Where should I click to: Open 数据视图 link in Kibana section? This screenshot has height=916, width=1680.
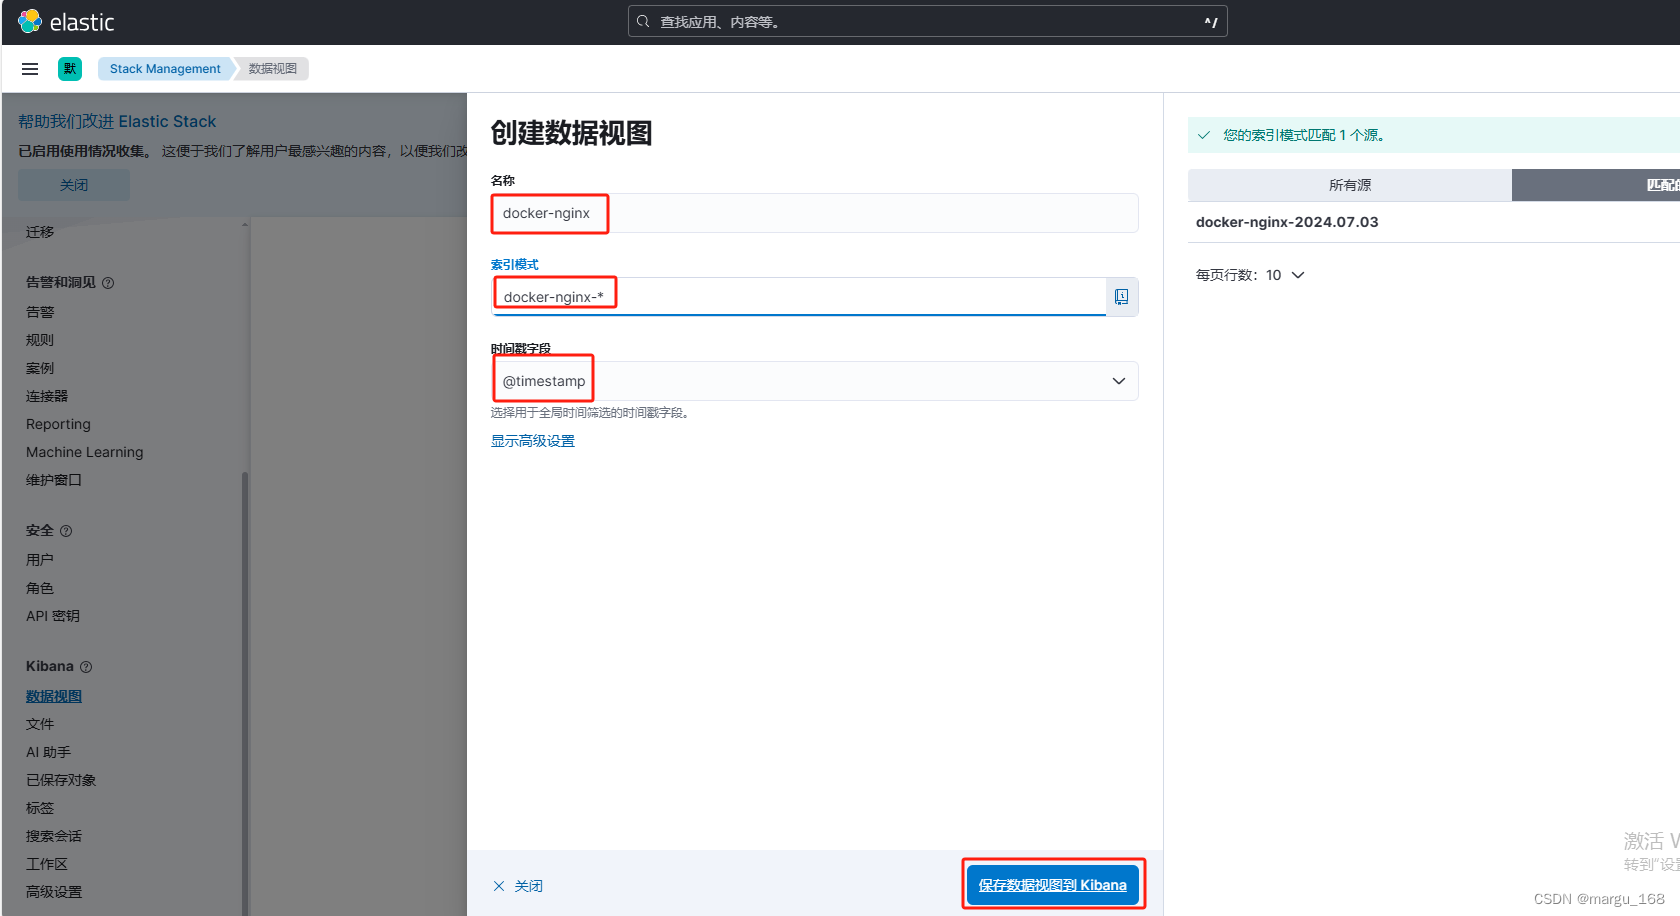pyautogui.click(x=54, y=696)
